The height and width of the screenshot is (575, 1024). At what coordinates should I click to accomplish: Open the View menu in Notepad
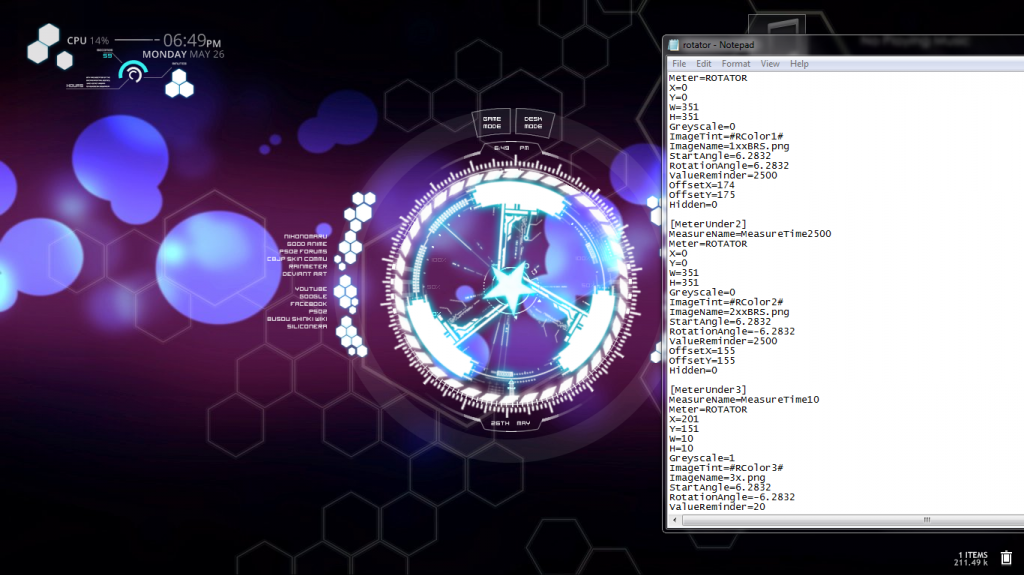click(x=770, y=63)
